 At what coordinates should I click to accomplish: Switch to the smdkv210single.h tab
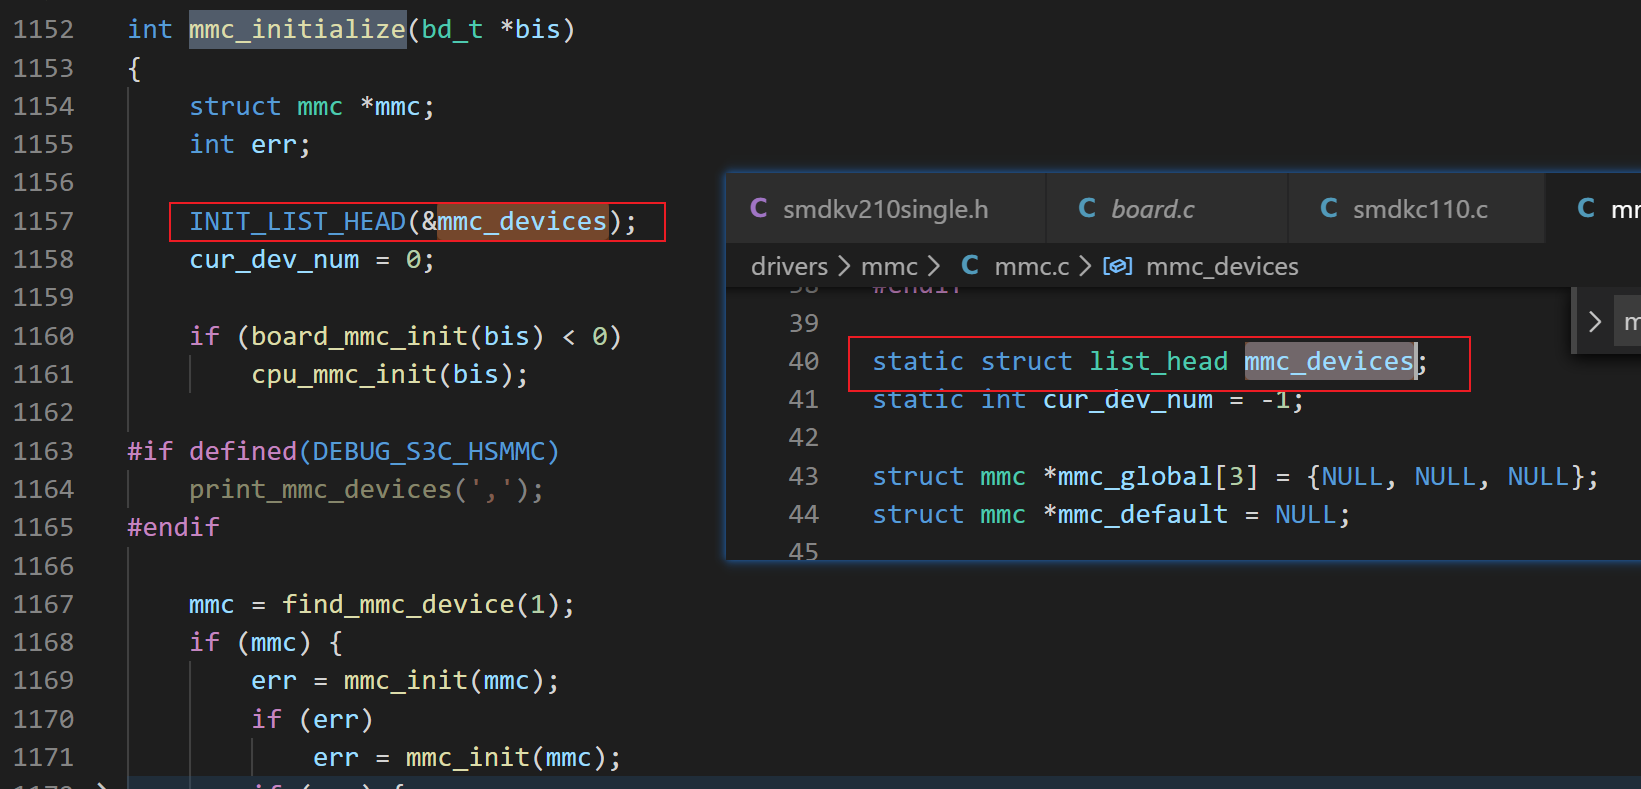[885, 209]
